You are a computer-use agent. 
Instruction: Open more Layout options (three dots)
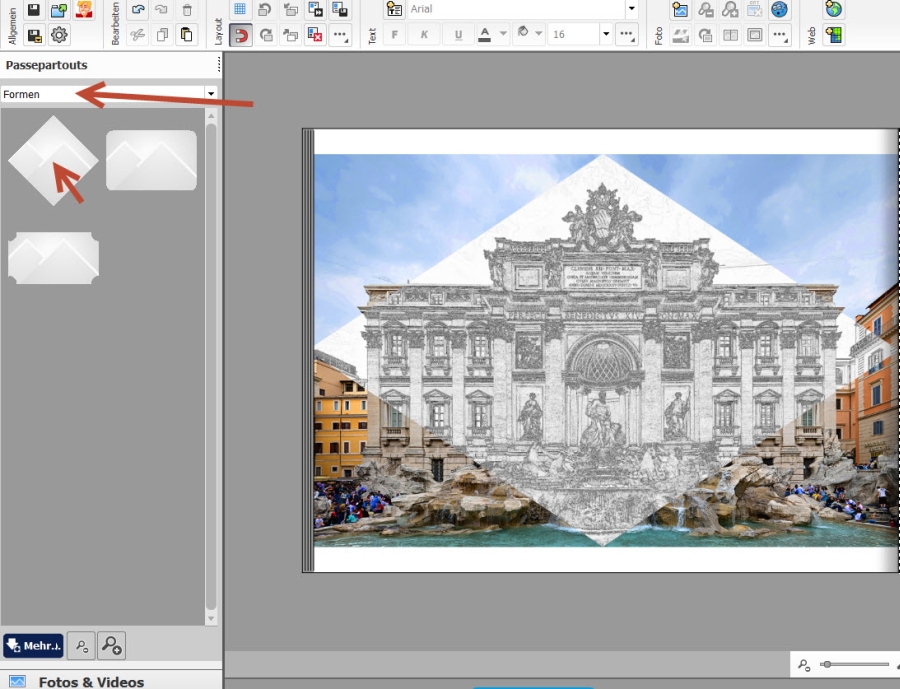tap(340, 35)
